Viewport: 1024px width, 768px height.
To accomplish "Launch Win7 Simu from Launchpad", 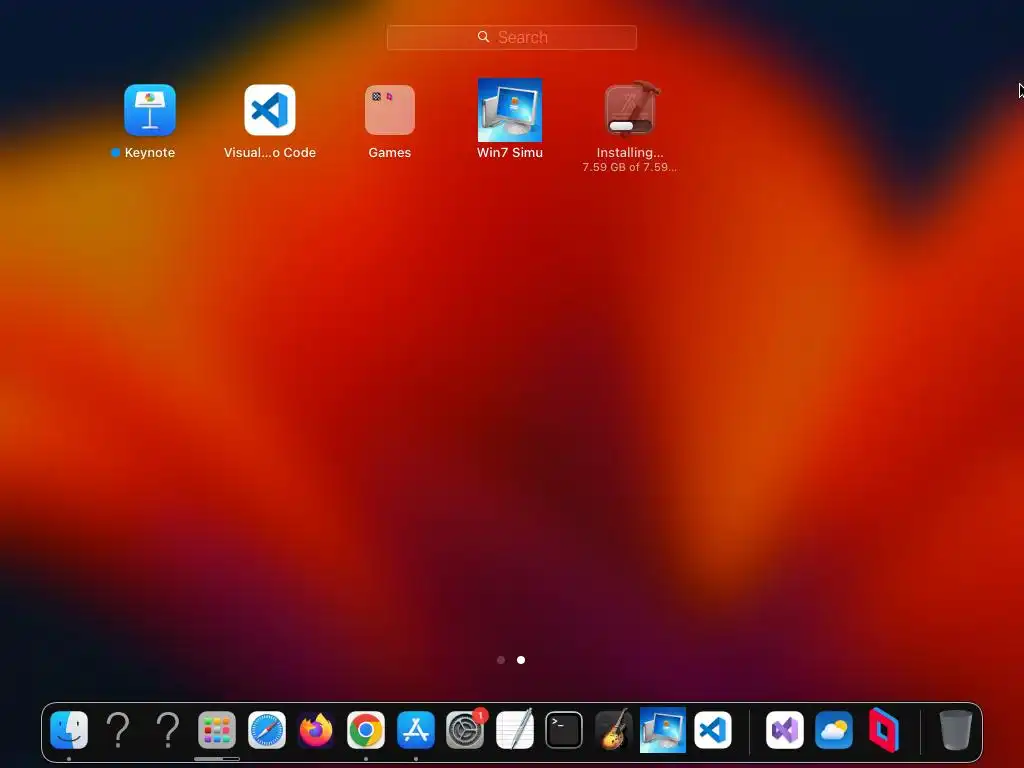I will point(509,110).
